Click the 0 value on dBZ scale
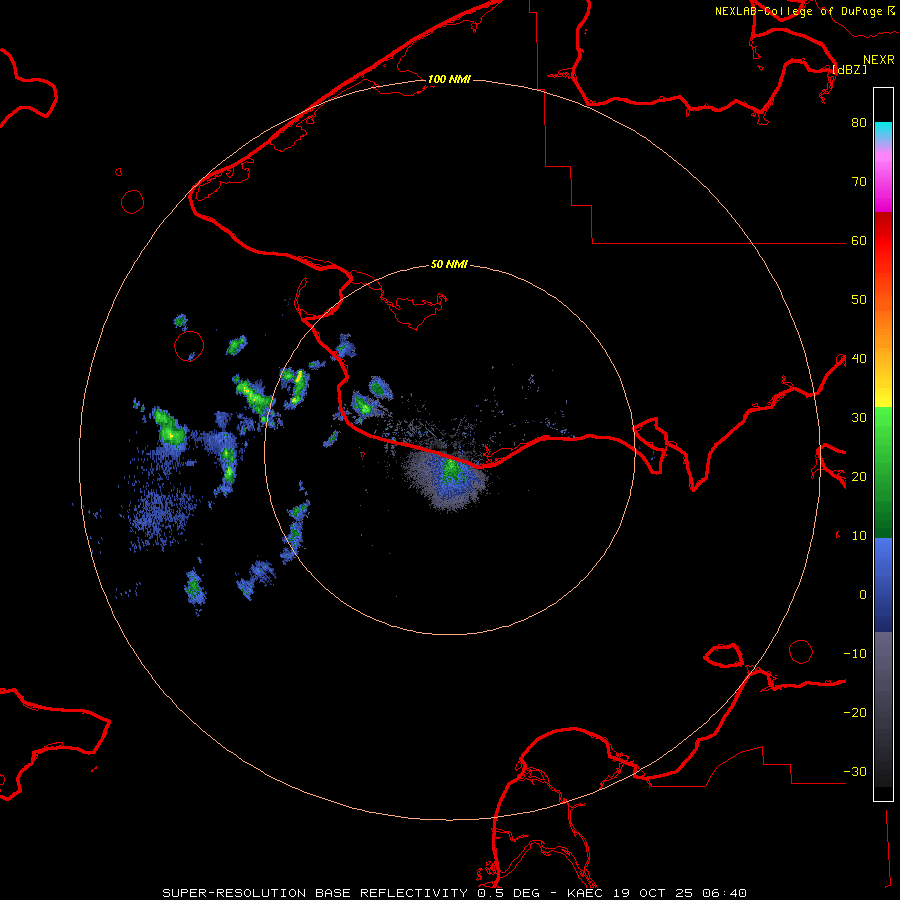Screen dimensions: 900x900 click(863, 595)
